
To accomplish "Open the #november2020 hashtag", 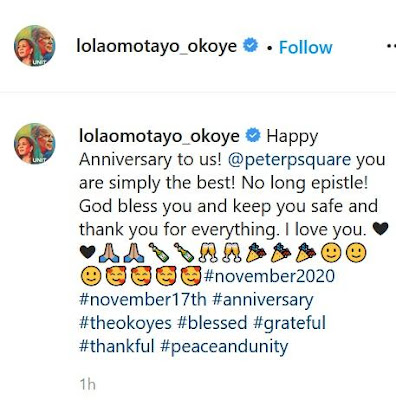I will pos(269,276).
